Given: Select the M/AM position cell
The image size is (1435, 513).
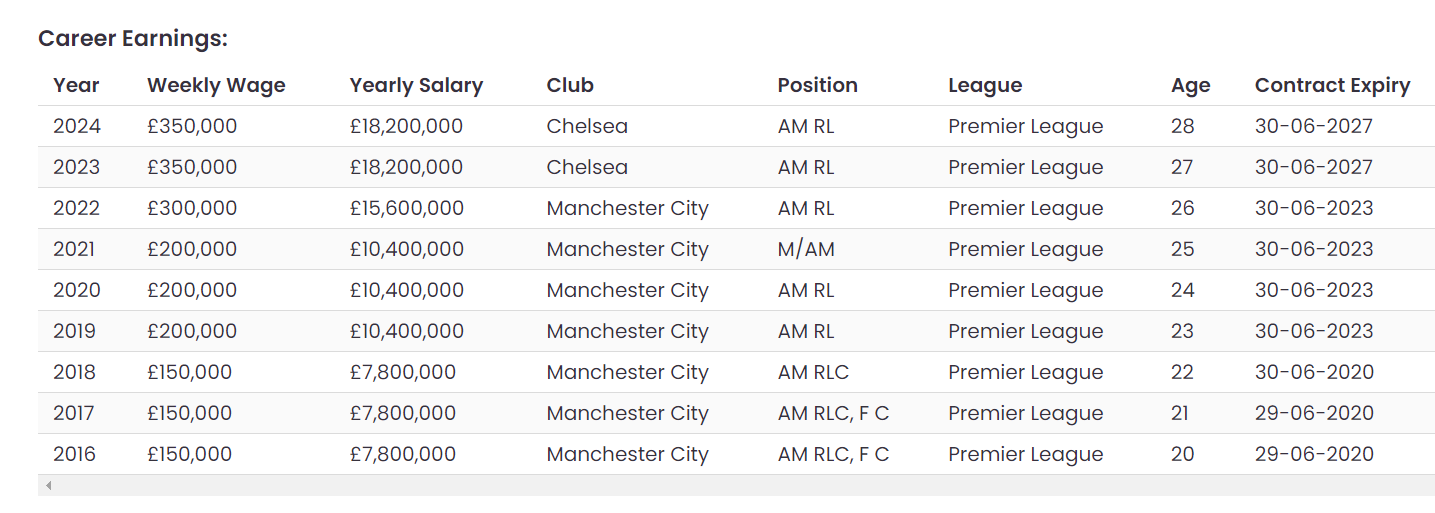Looking at the screenshot, I should [x=805, y=250].
